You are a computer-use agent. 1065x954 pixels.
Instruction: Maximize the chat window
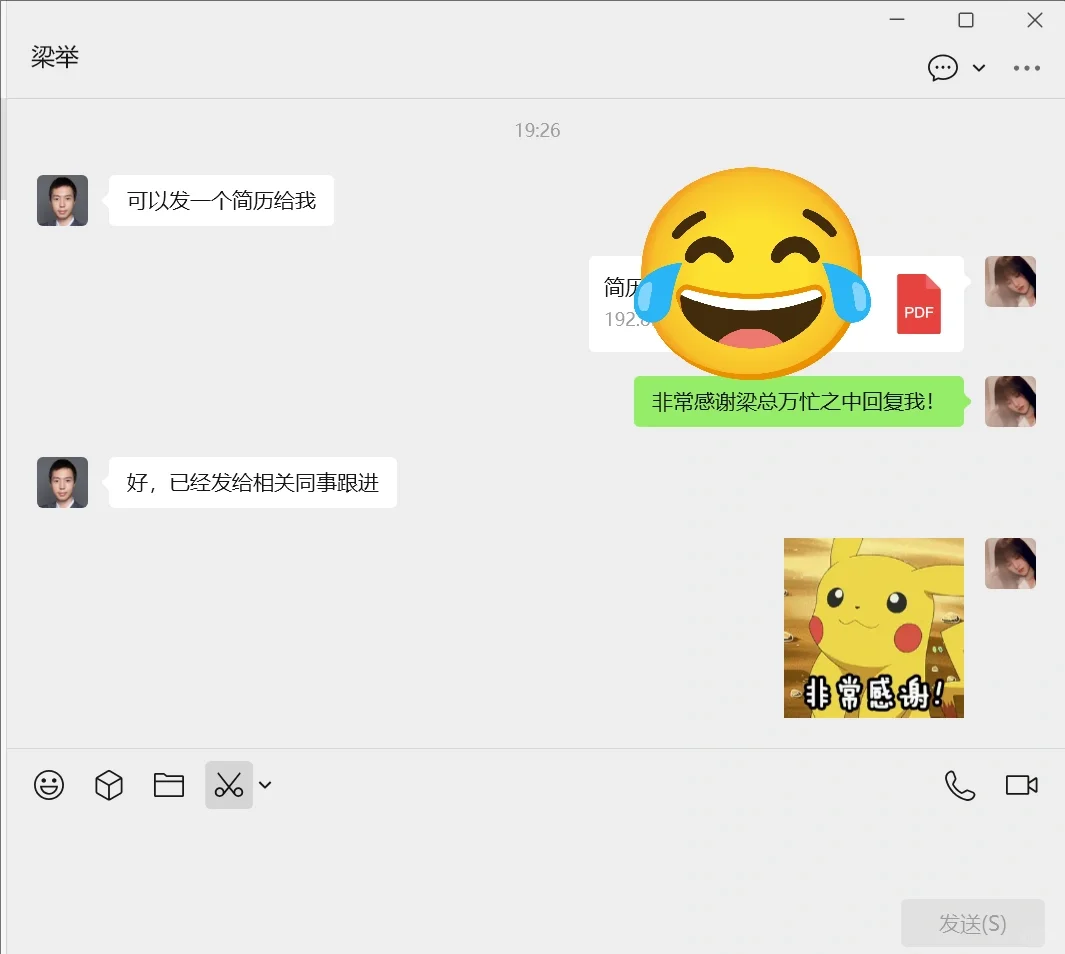[965, 20]
